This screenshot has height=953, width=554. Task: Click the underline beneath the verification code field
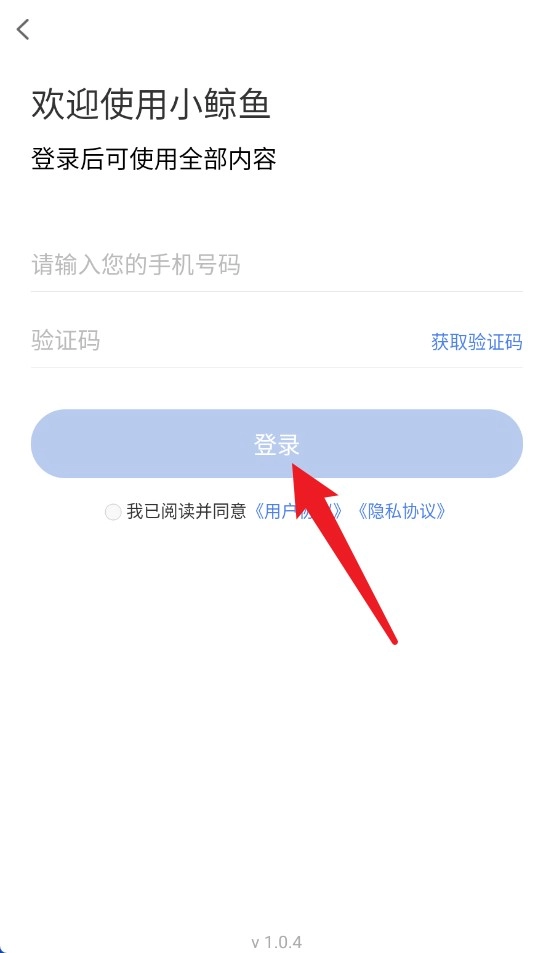coord(276,367)
